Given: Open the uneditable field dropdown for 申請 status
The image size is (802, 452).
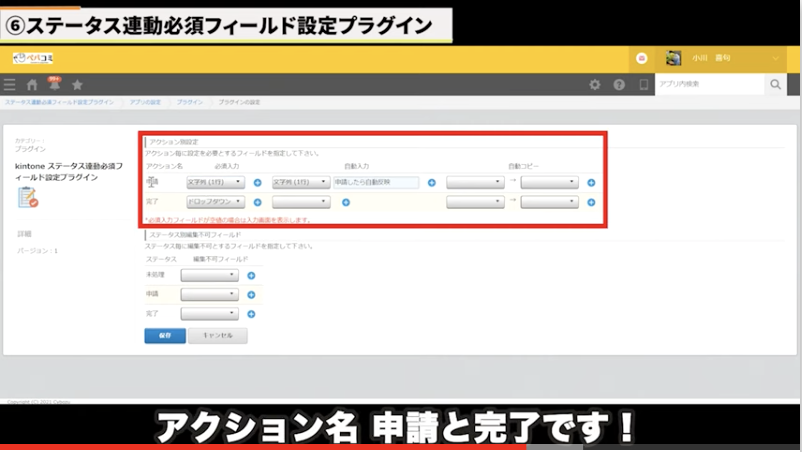Looking at the screenshot, I should click(209, 294).
